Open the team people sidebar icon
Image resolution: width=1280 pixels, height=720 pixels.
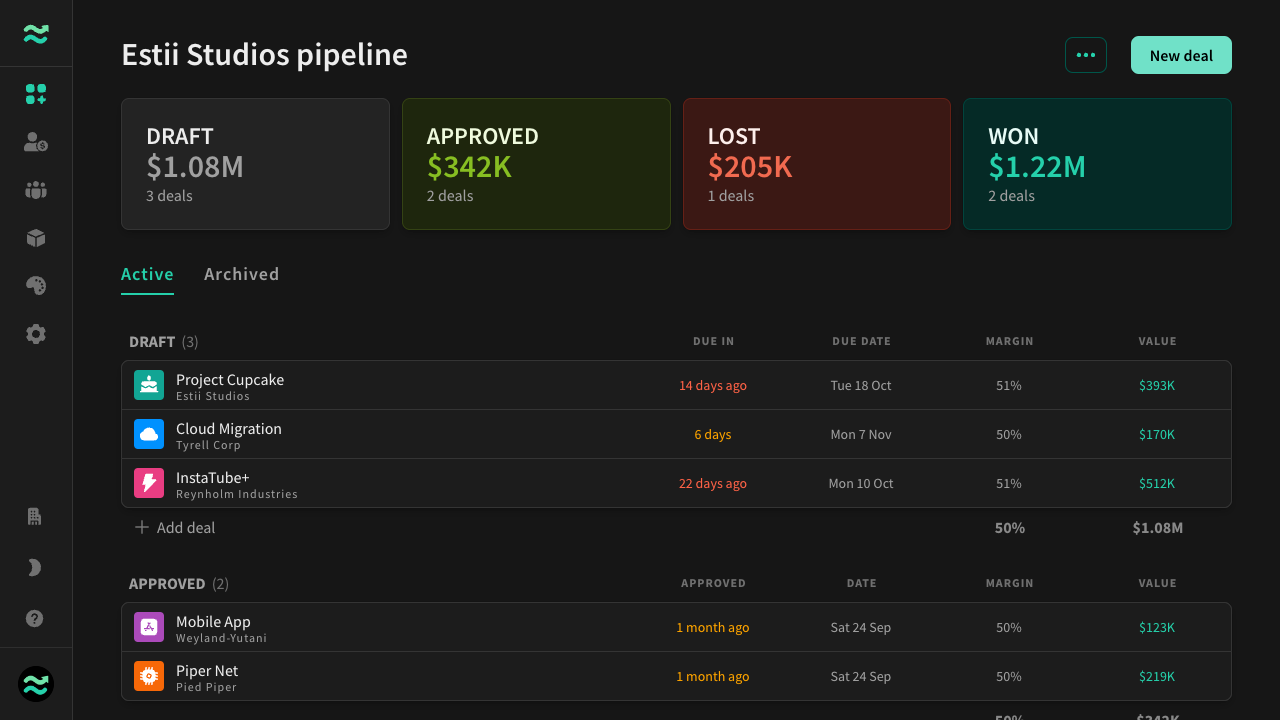[x=36, y=190]
